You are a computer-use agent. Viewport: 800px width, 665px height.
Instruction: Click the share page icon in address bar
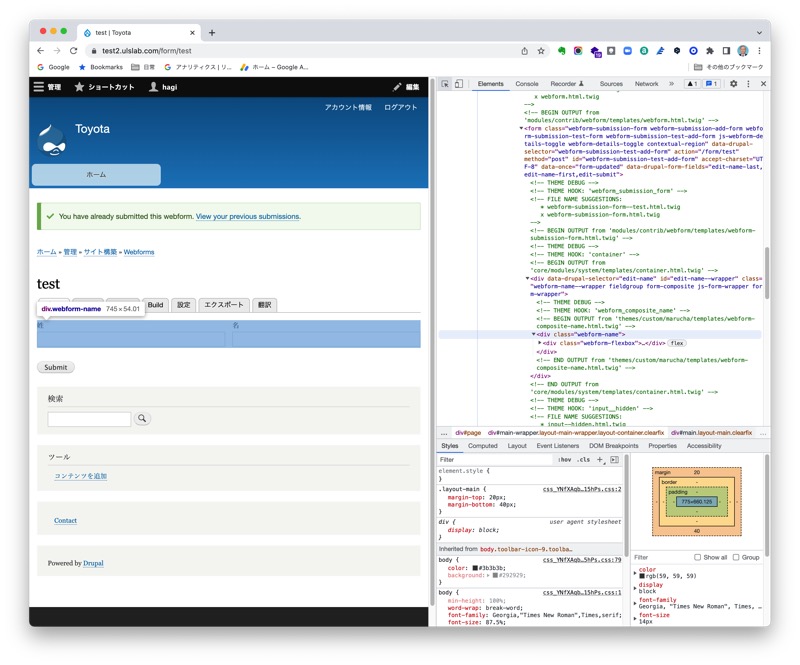point(524,51)
